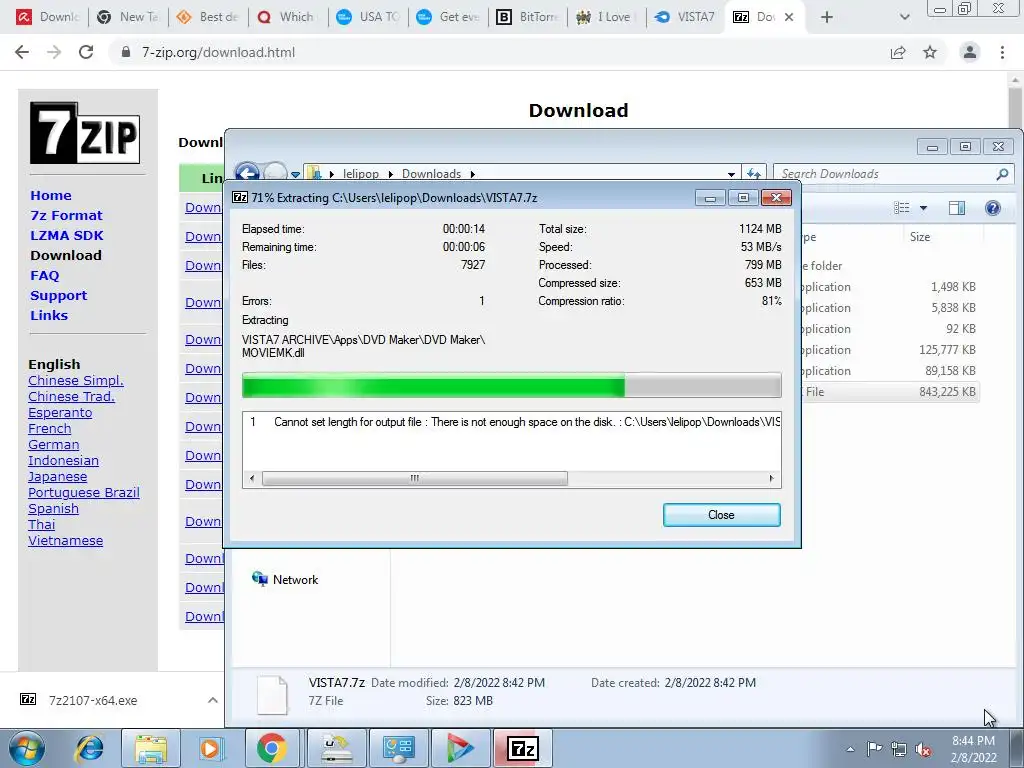Viewport: 1024px width, 768px height.
Task: Expand the chevron next to 7z2107-x64.exe download
Action: (x=212, y=700)
